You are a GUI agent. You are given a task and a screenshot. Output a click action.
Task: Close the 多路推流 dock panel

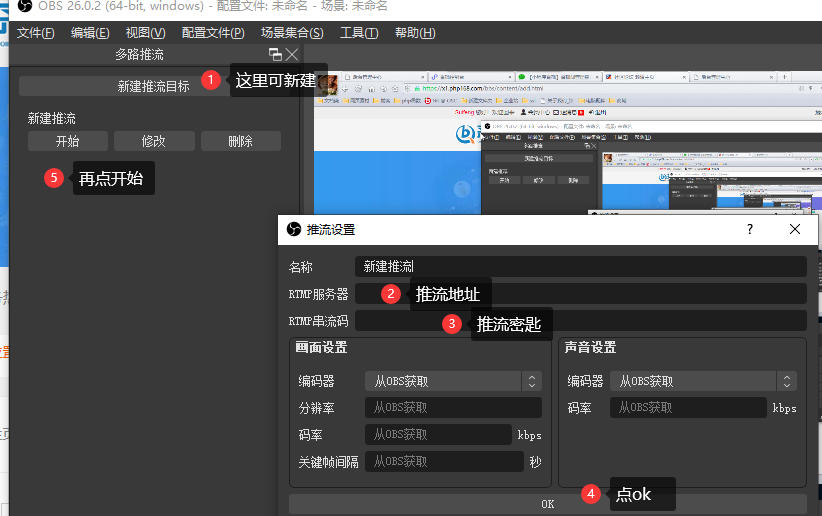point(292,55)
